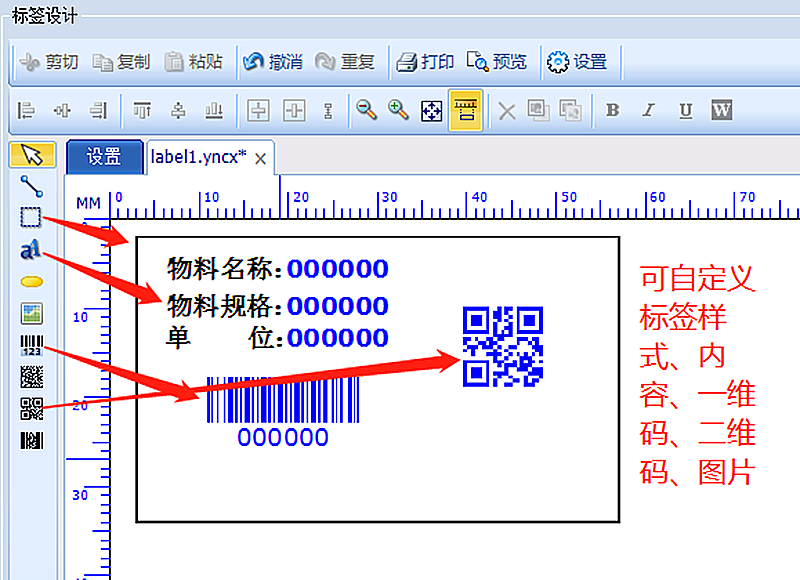Select the 1D barcode tool
This screenshot has width=800, height=580.
(32, 345)
